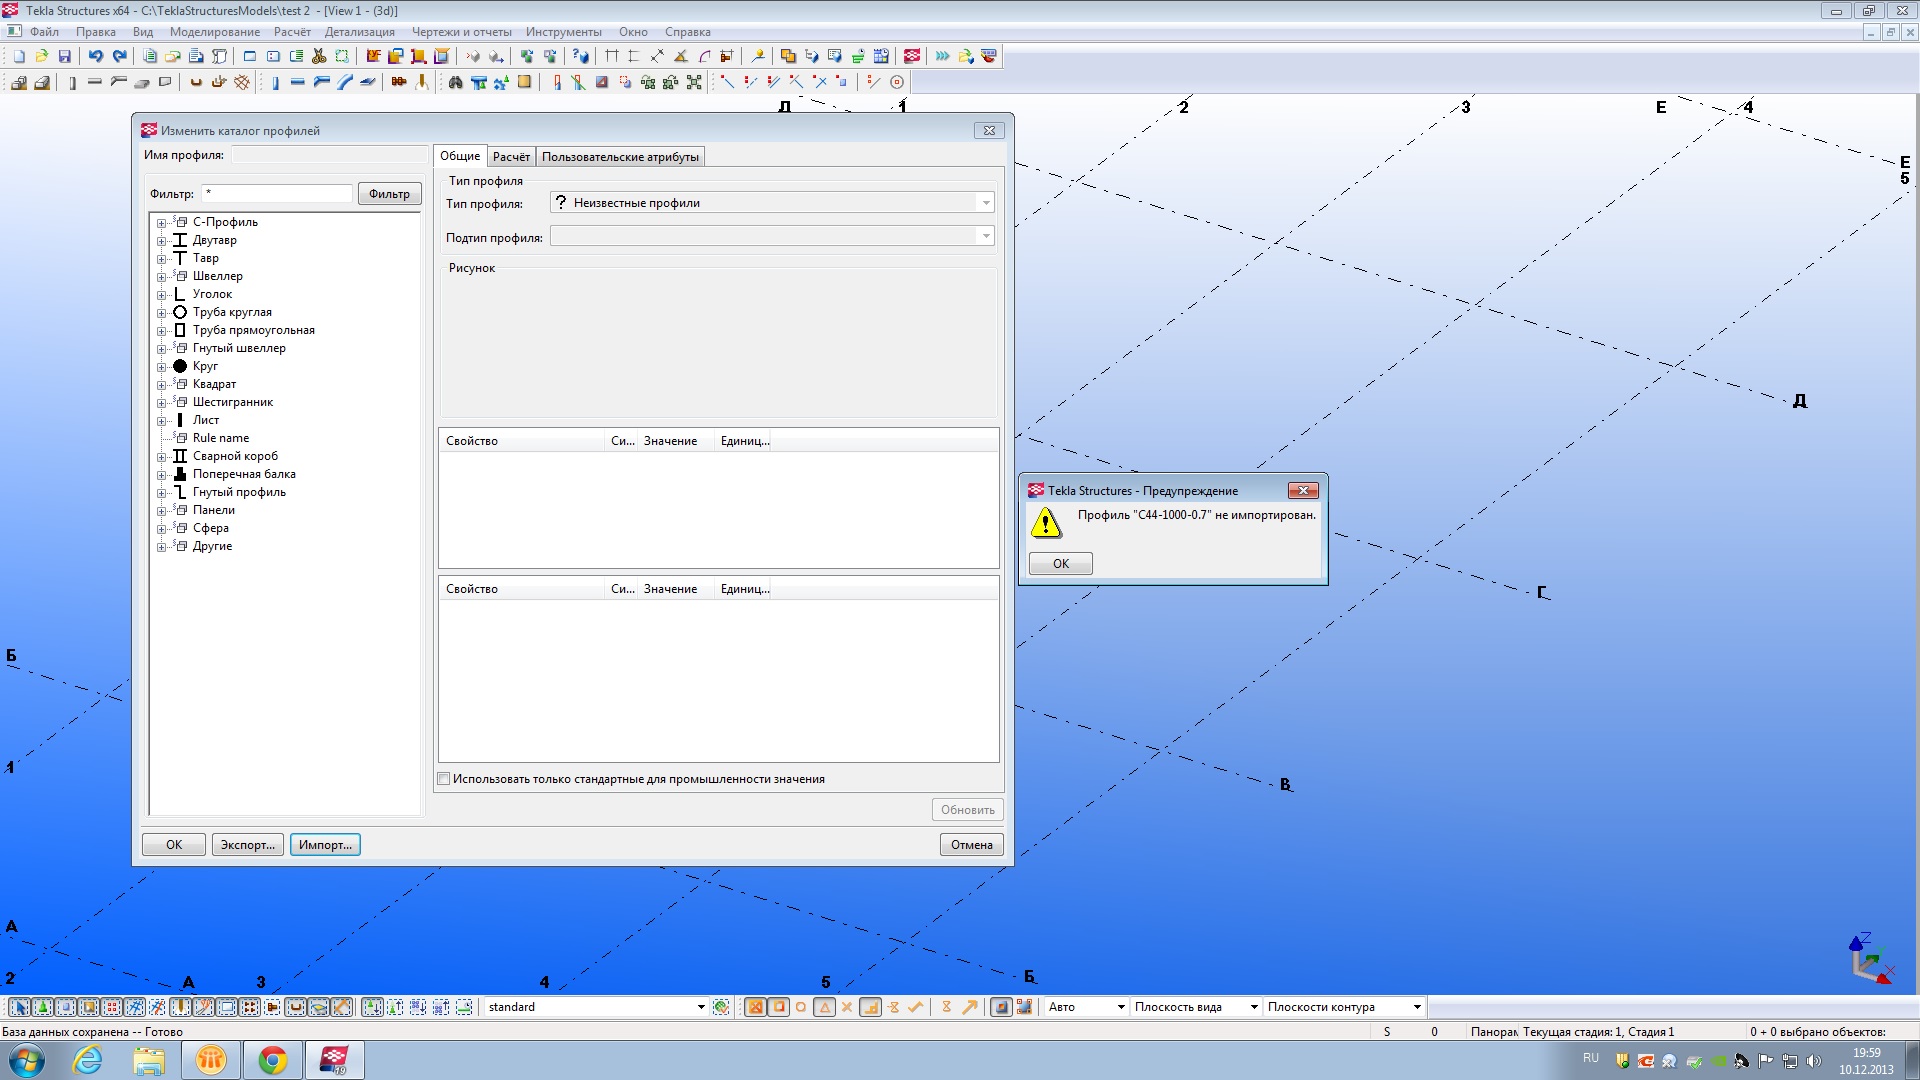Click the Undo arrow icon
Viewport: 1920px width, 1080px height.
95,56
